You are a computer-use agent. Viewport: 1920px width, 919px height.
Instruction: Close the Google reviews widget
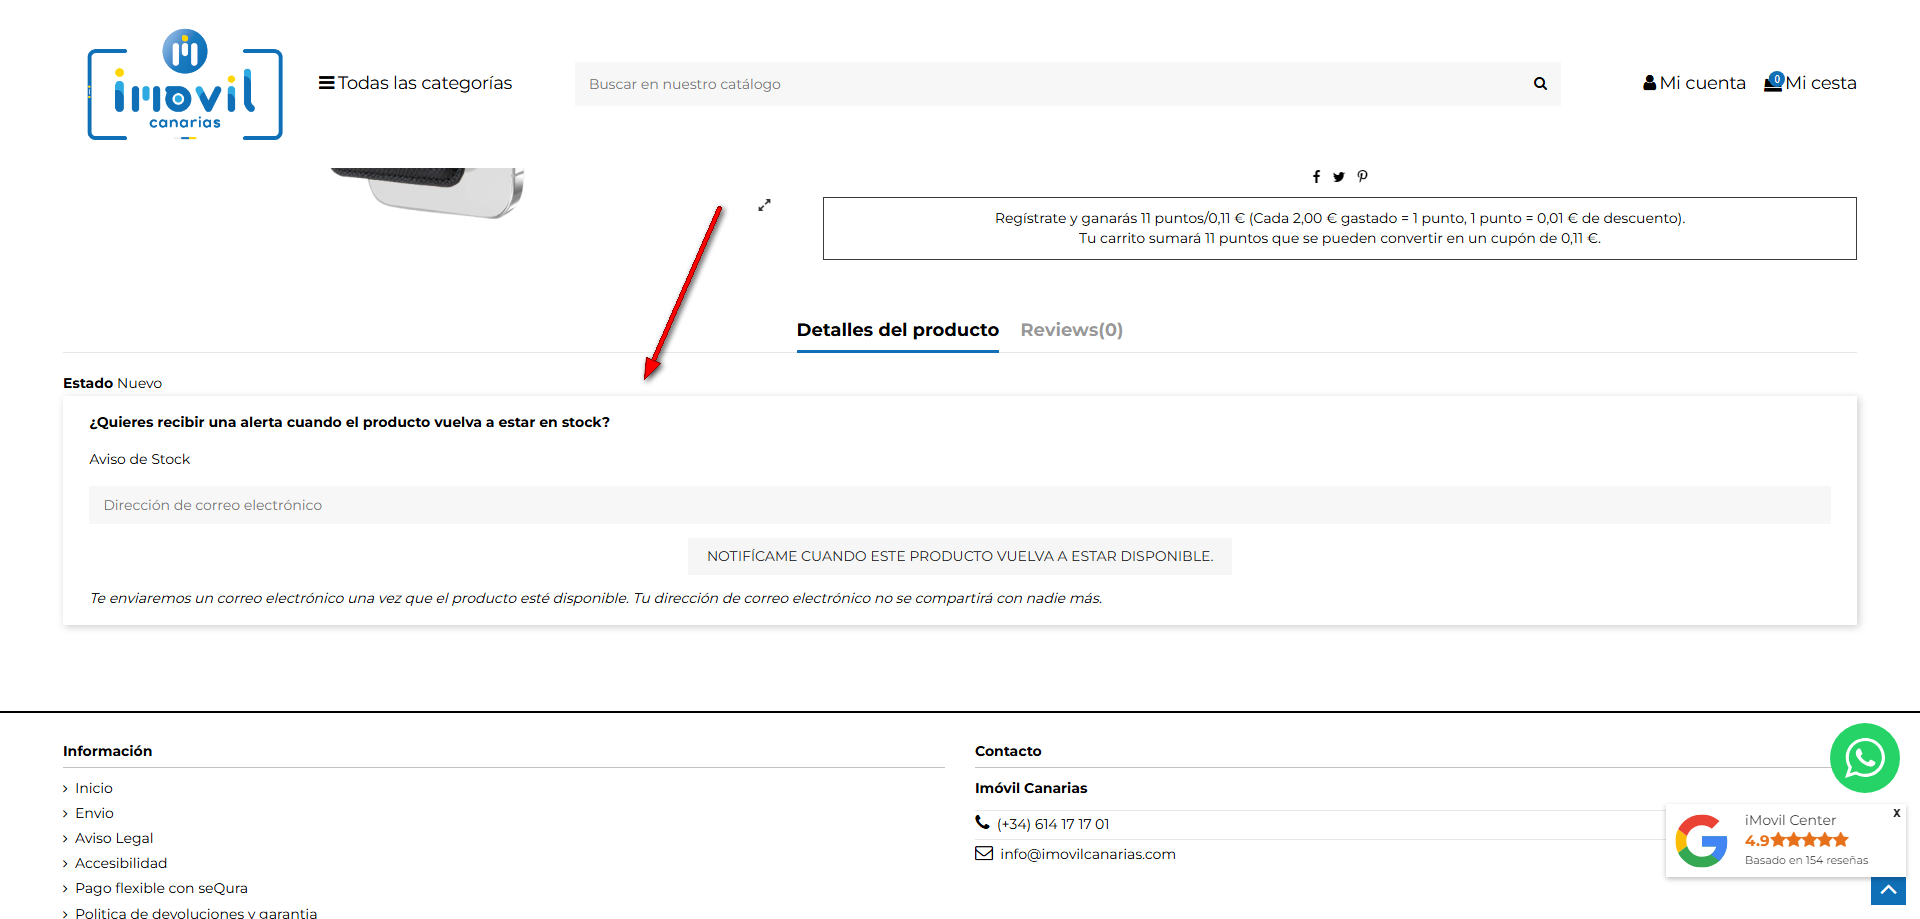tap(1896, 813)
